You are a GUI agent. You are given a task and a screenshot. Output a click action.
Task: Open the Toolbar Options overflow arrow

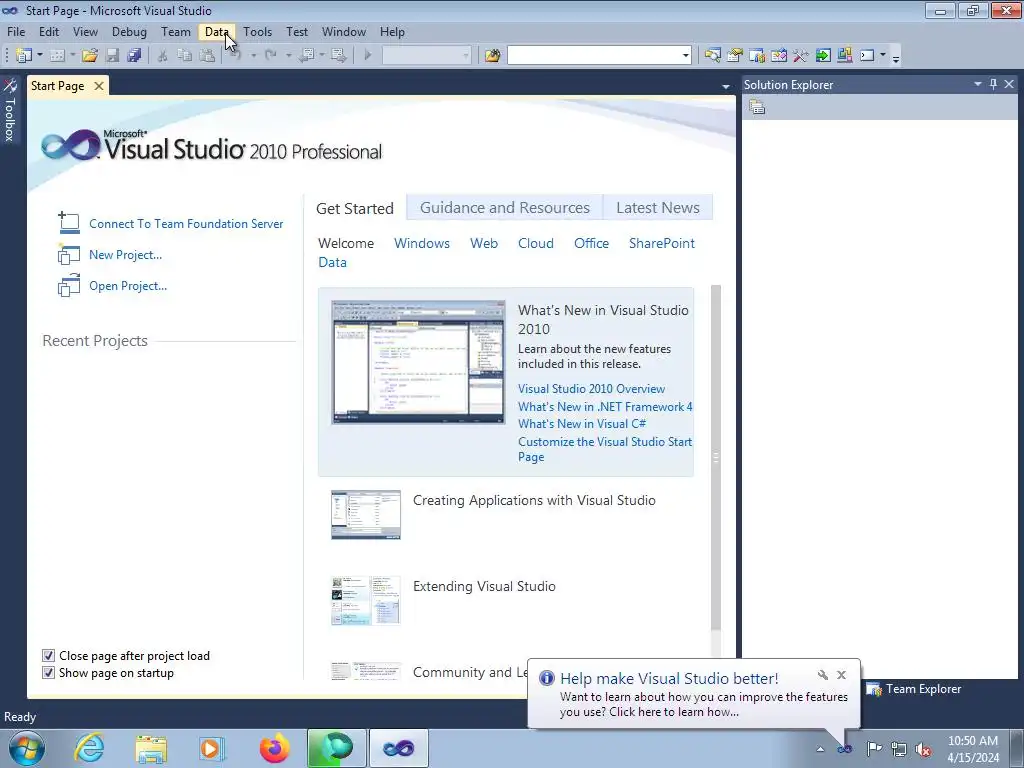896,57
